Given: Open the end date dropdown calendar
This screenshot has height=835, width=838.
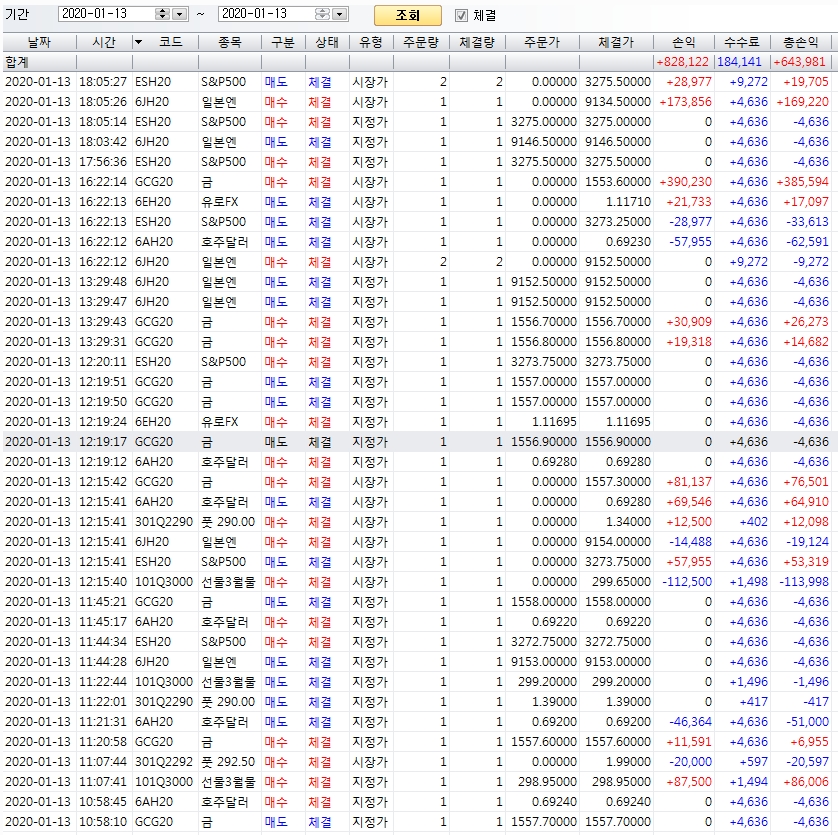Looking at the screenshot, I should [340, 14].
